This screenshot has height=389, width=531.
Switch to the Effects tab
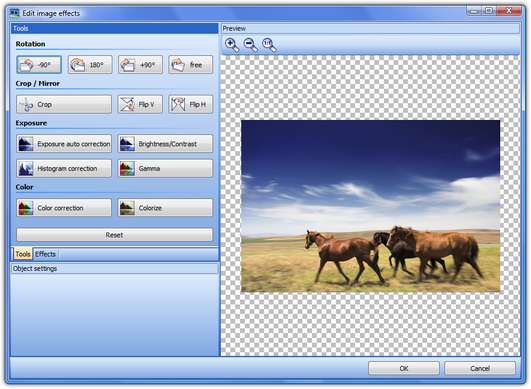(x=45, y=254)
